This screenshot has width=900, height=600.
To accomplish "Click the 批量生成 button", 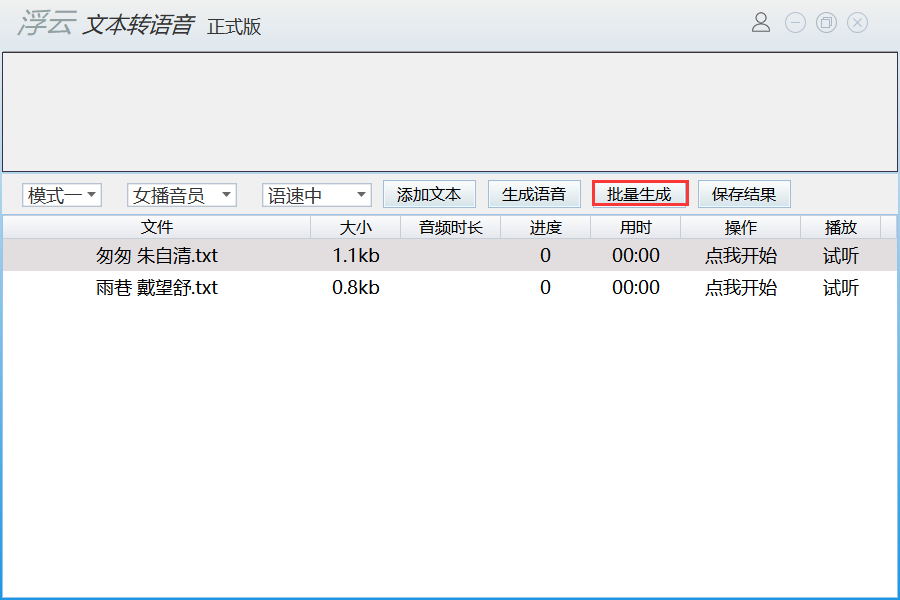I will tap(639, 194).
